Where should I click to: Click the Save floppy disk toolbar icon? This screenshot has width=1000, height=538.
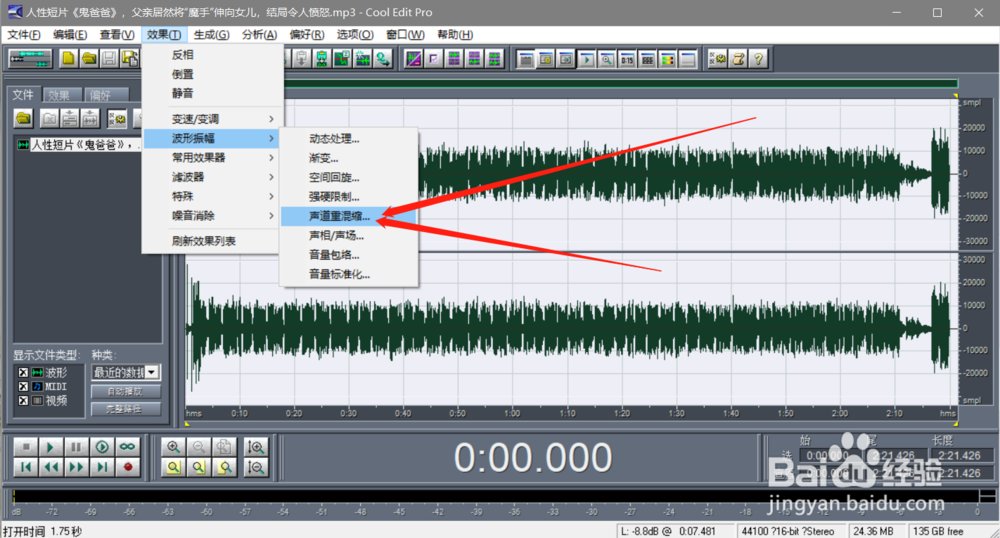click(x=109, y=59)
